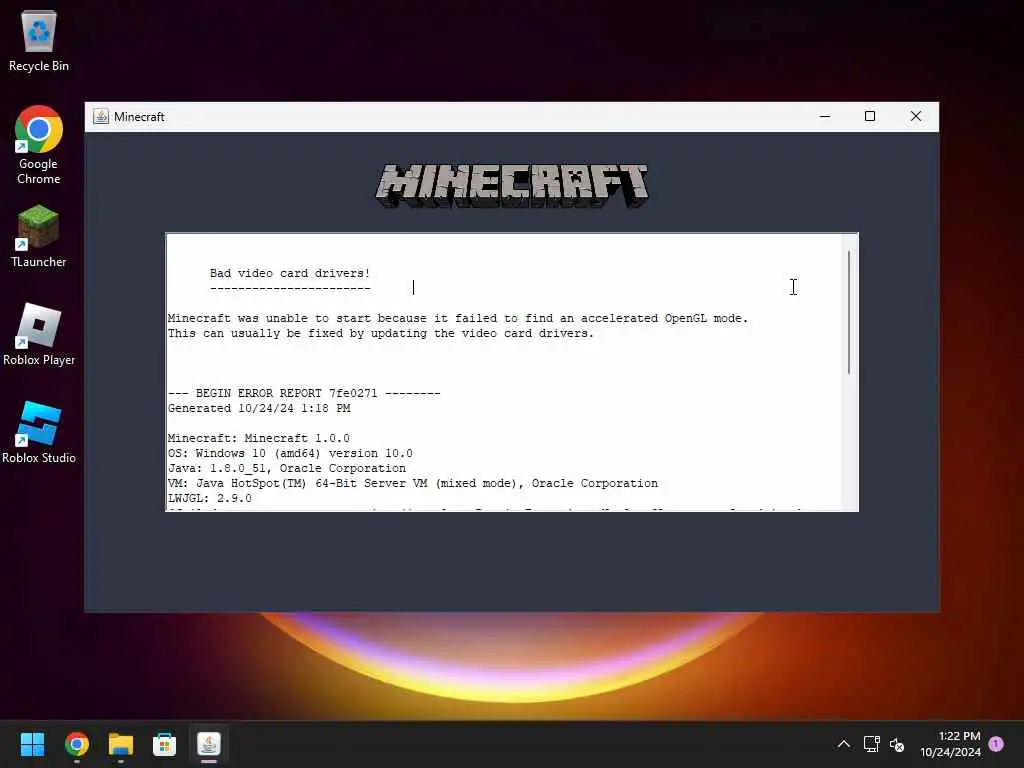Screen dimensions: 1024x768
Task: Click the line "Minecraft was unable to start"
Action: (458, 318)
